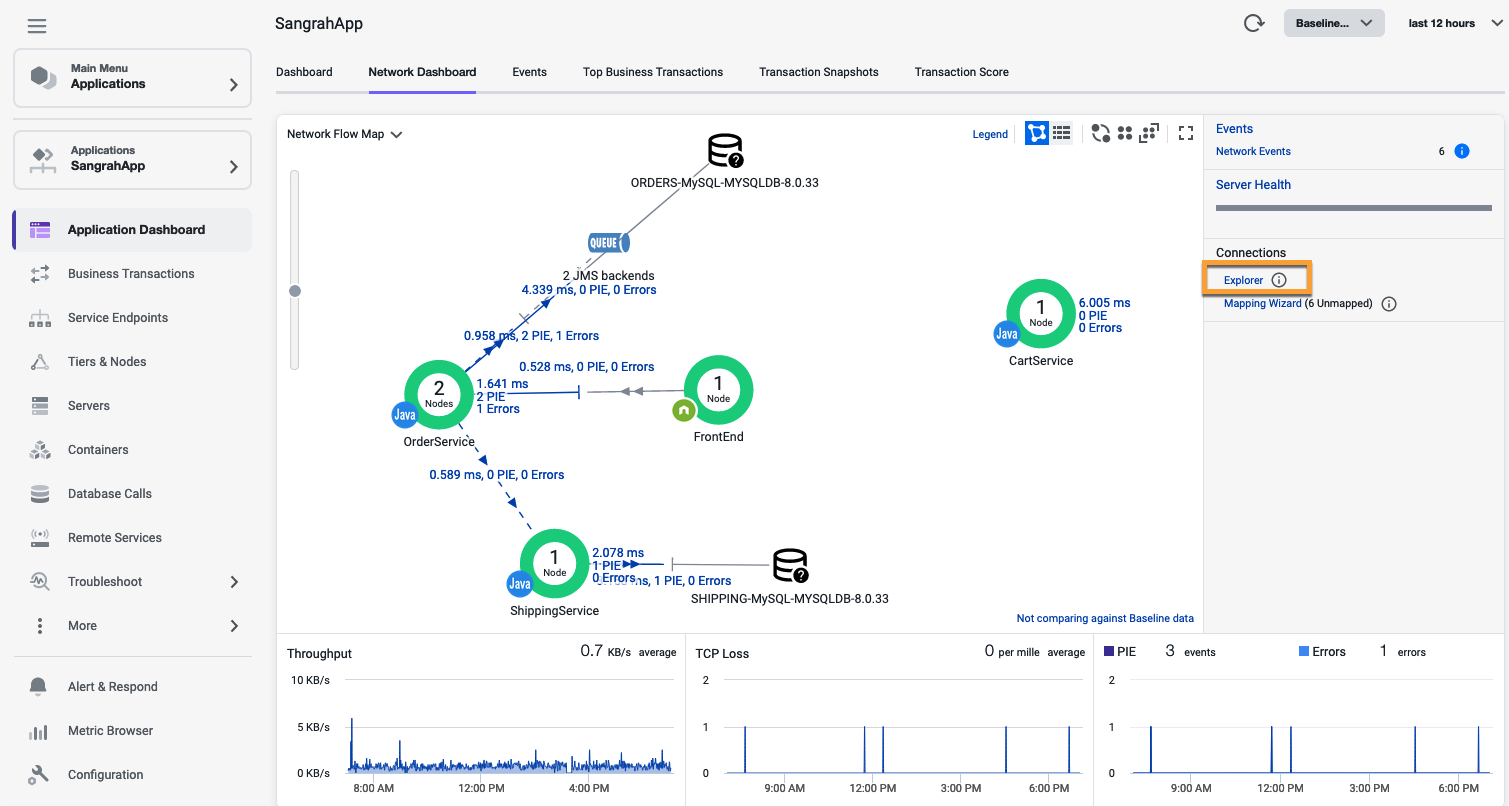Select the ShippingService tier node

pos(555,564)
